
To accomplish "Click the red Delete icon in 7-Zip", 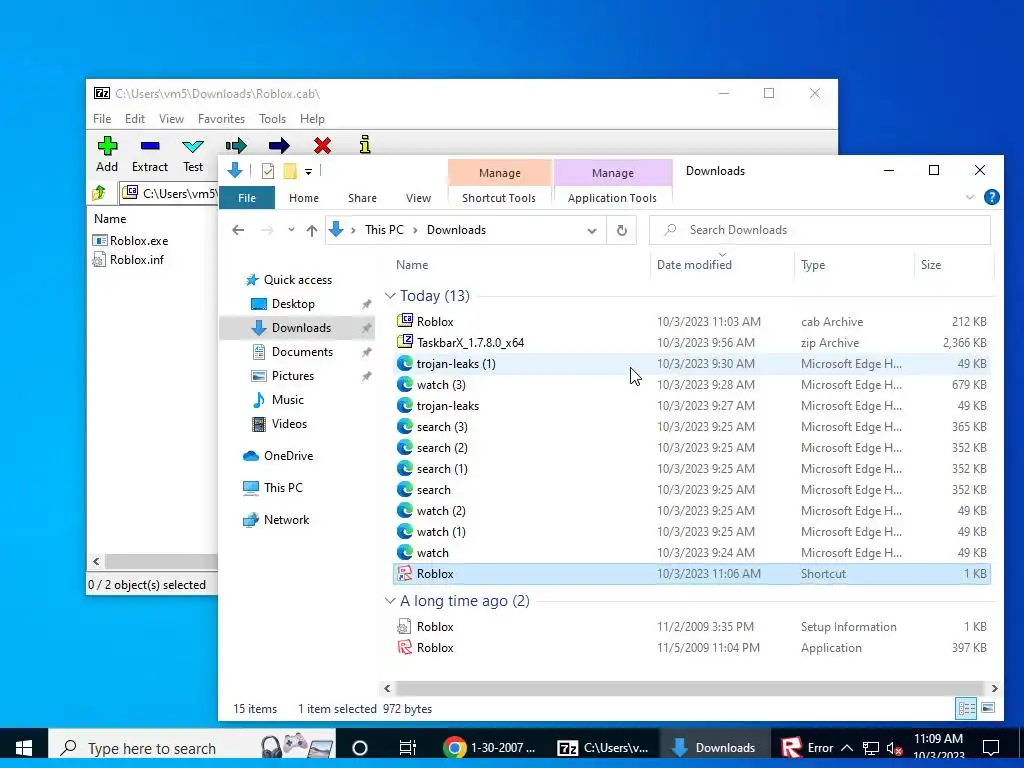I will [x=322, y=146].
